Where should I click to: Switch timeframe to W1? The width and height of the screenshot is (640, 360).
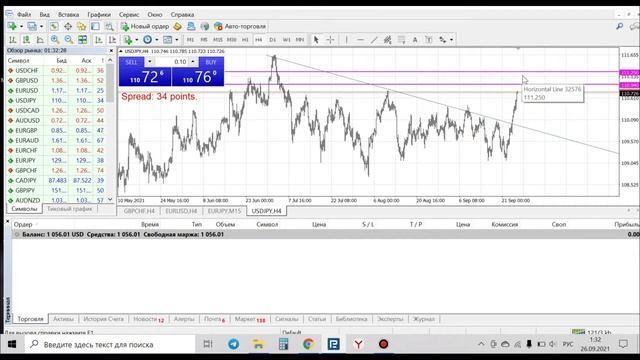tap(287, 40)
